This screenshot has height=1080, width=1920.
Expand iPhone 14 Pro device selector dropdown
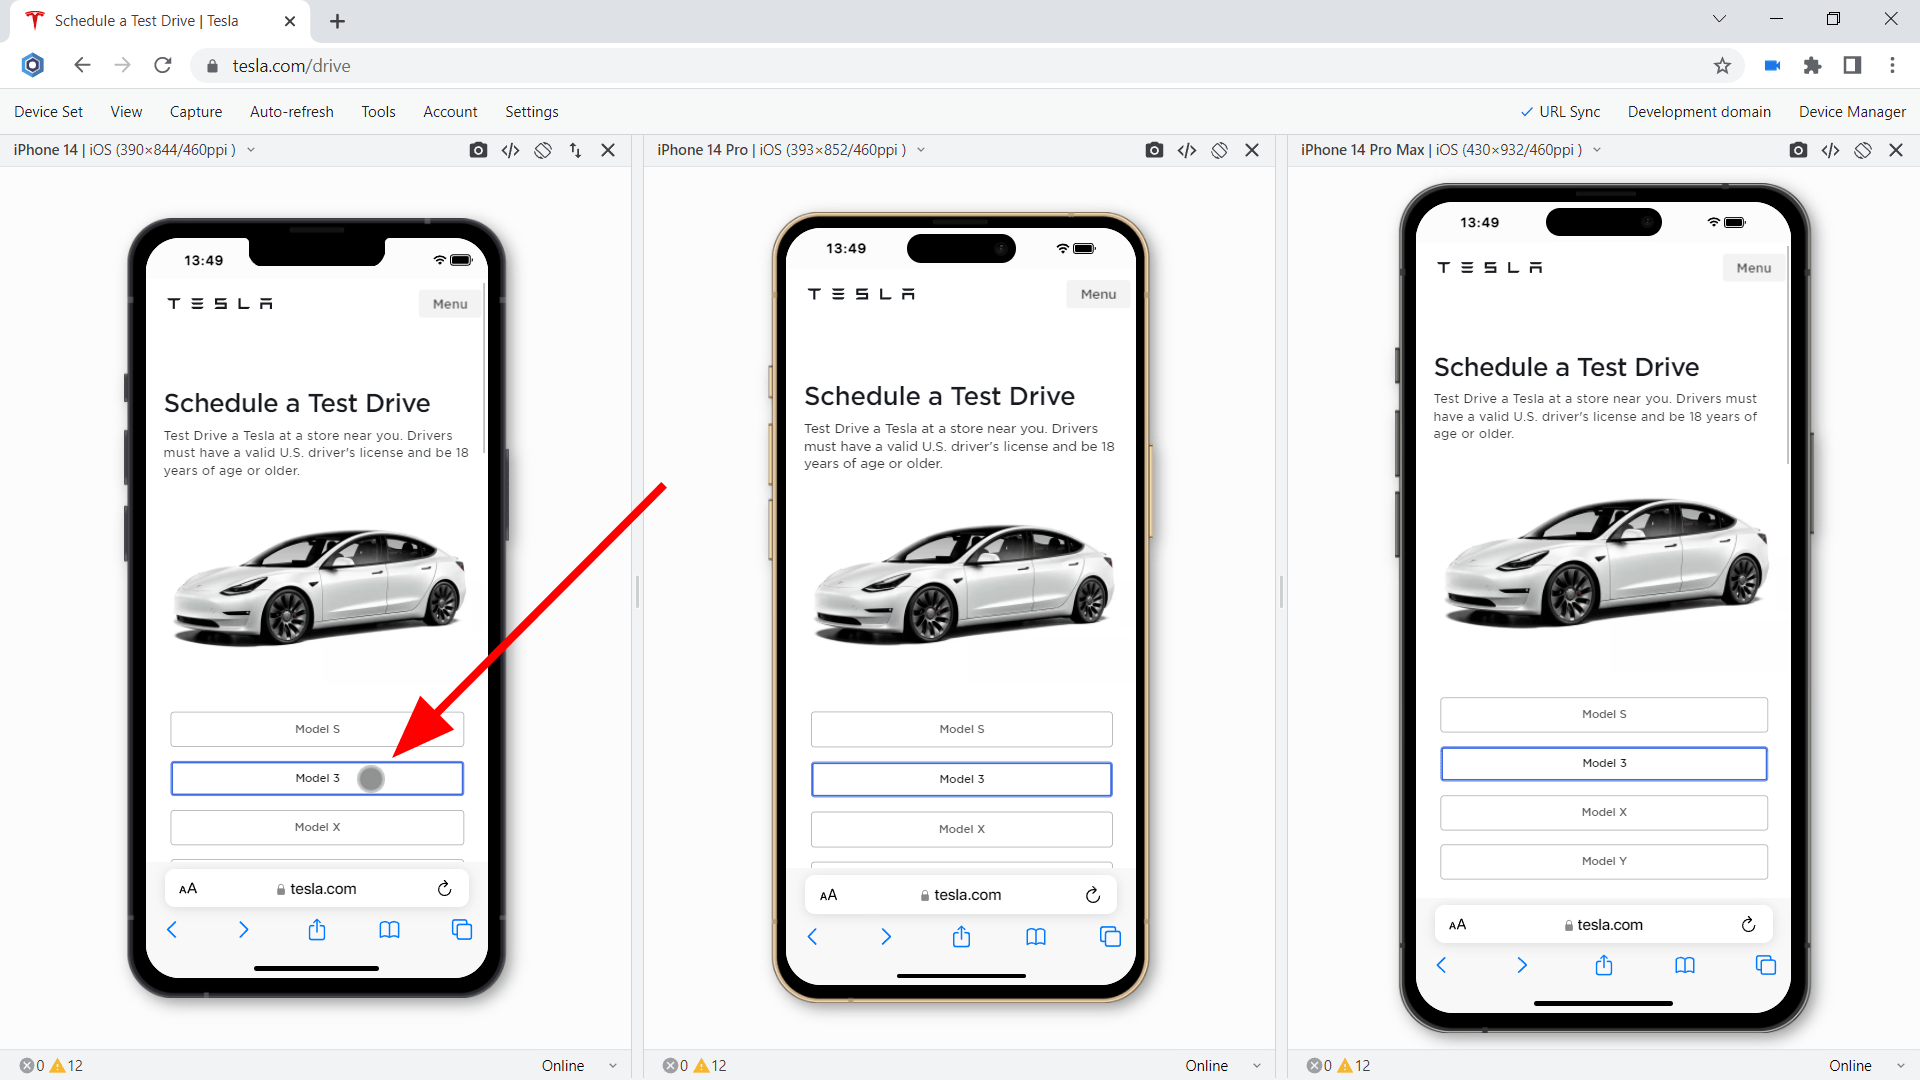(x=921, y=150)
